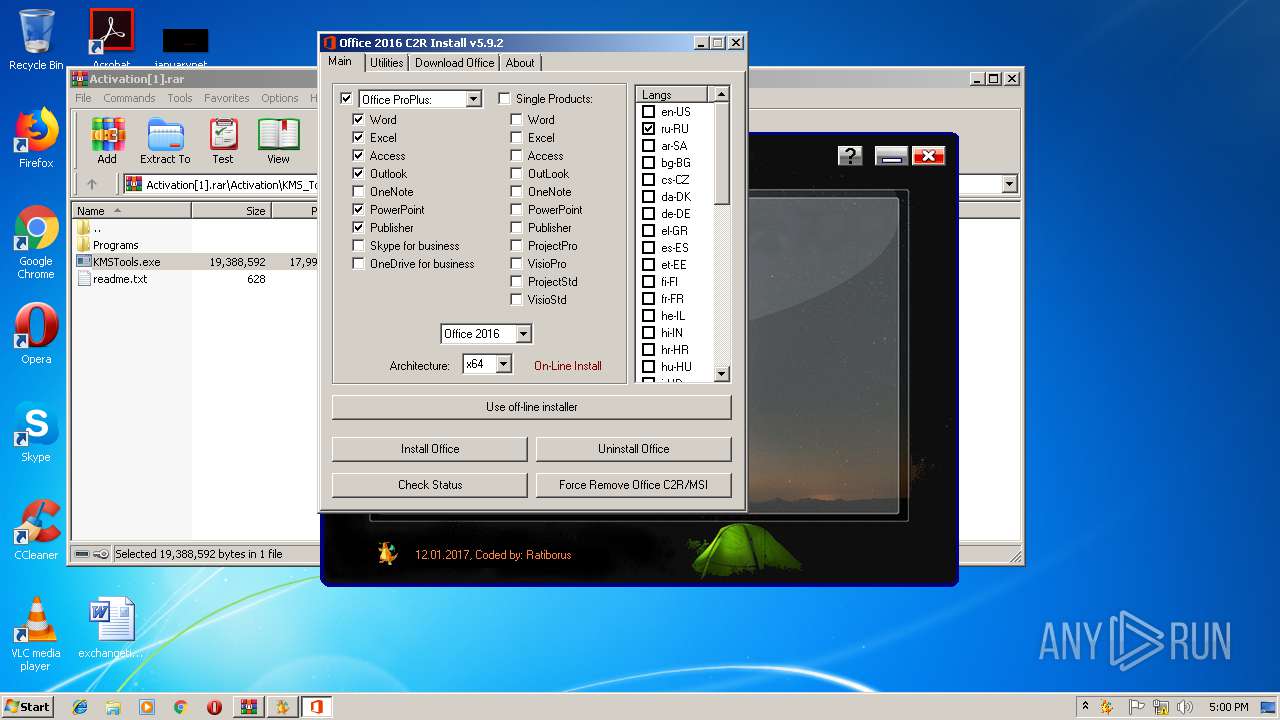Image resolution: width=1280 pixels, height=720 pixels.
Task: Click the red X button in KMS window
Action: (x=928, y=155)
